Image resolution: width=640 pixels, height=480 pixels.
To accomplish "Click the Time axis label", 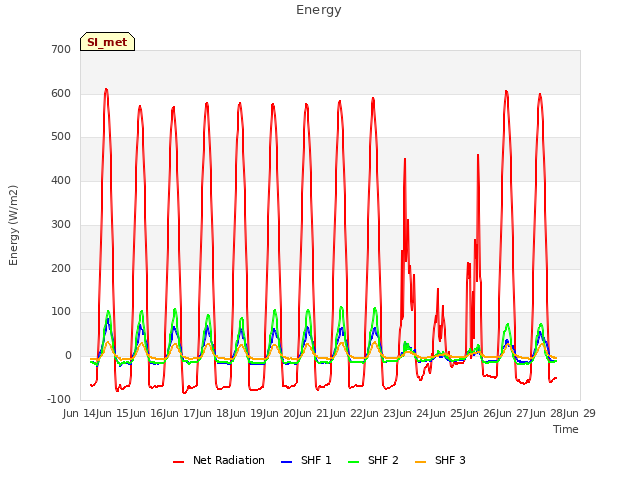I will [x=566, y=429].
